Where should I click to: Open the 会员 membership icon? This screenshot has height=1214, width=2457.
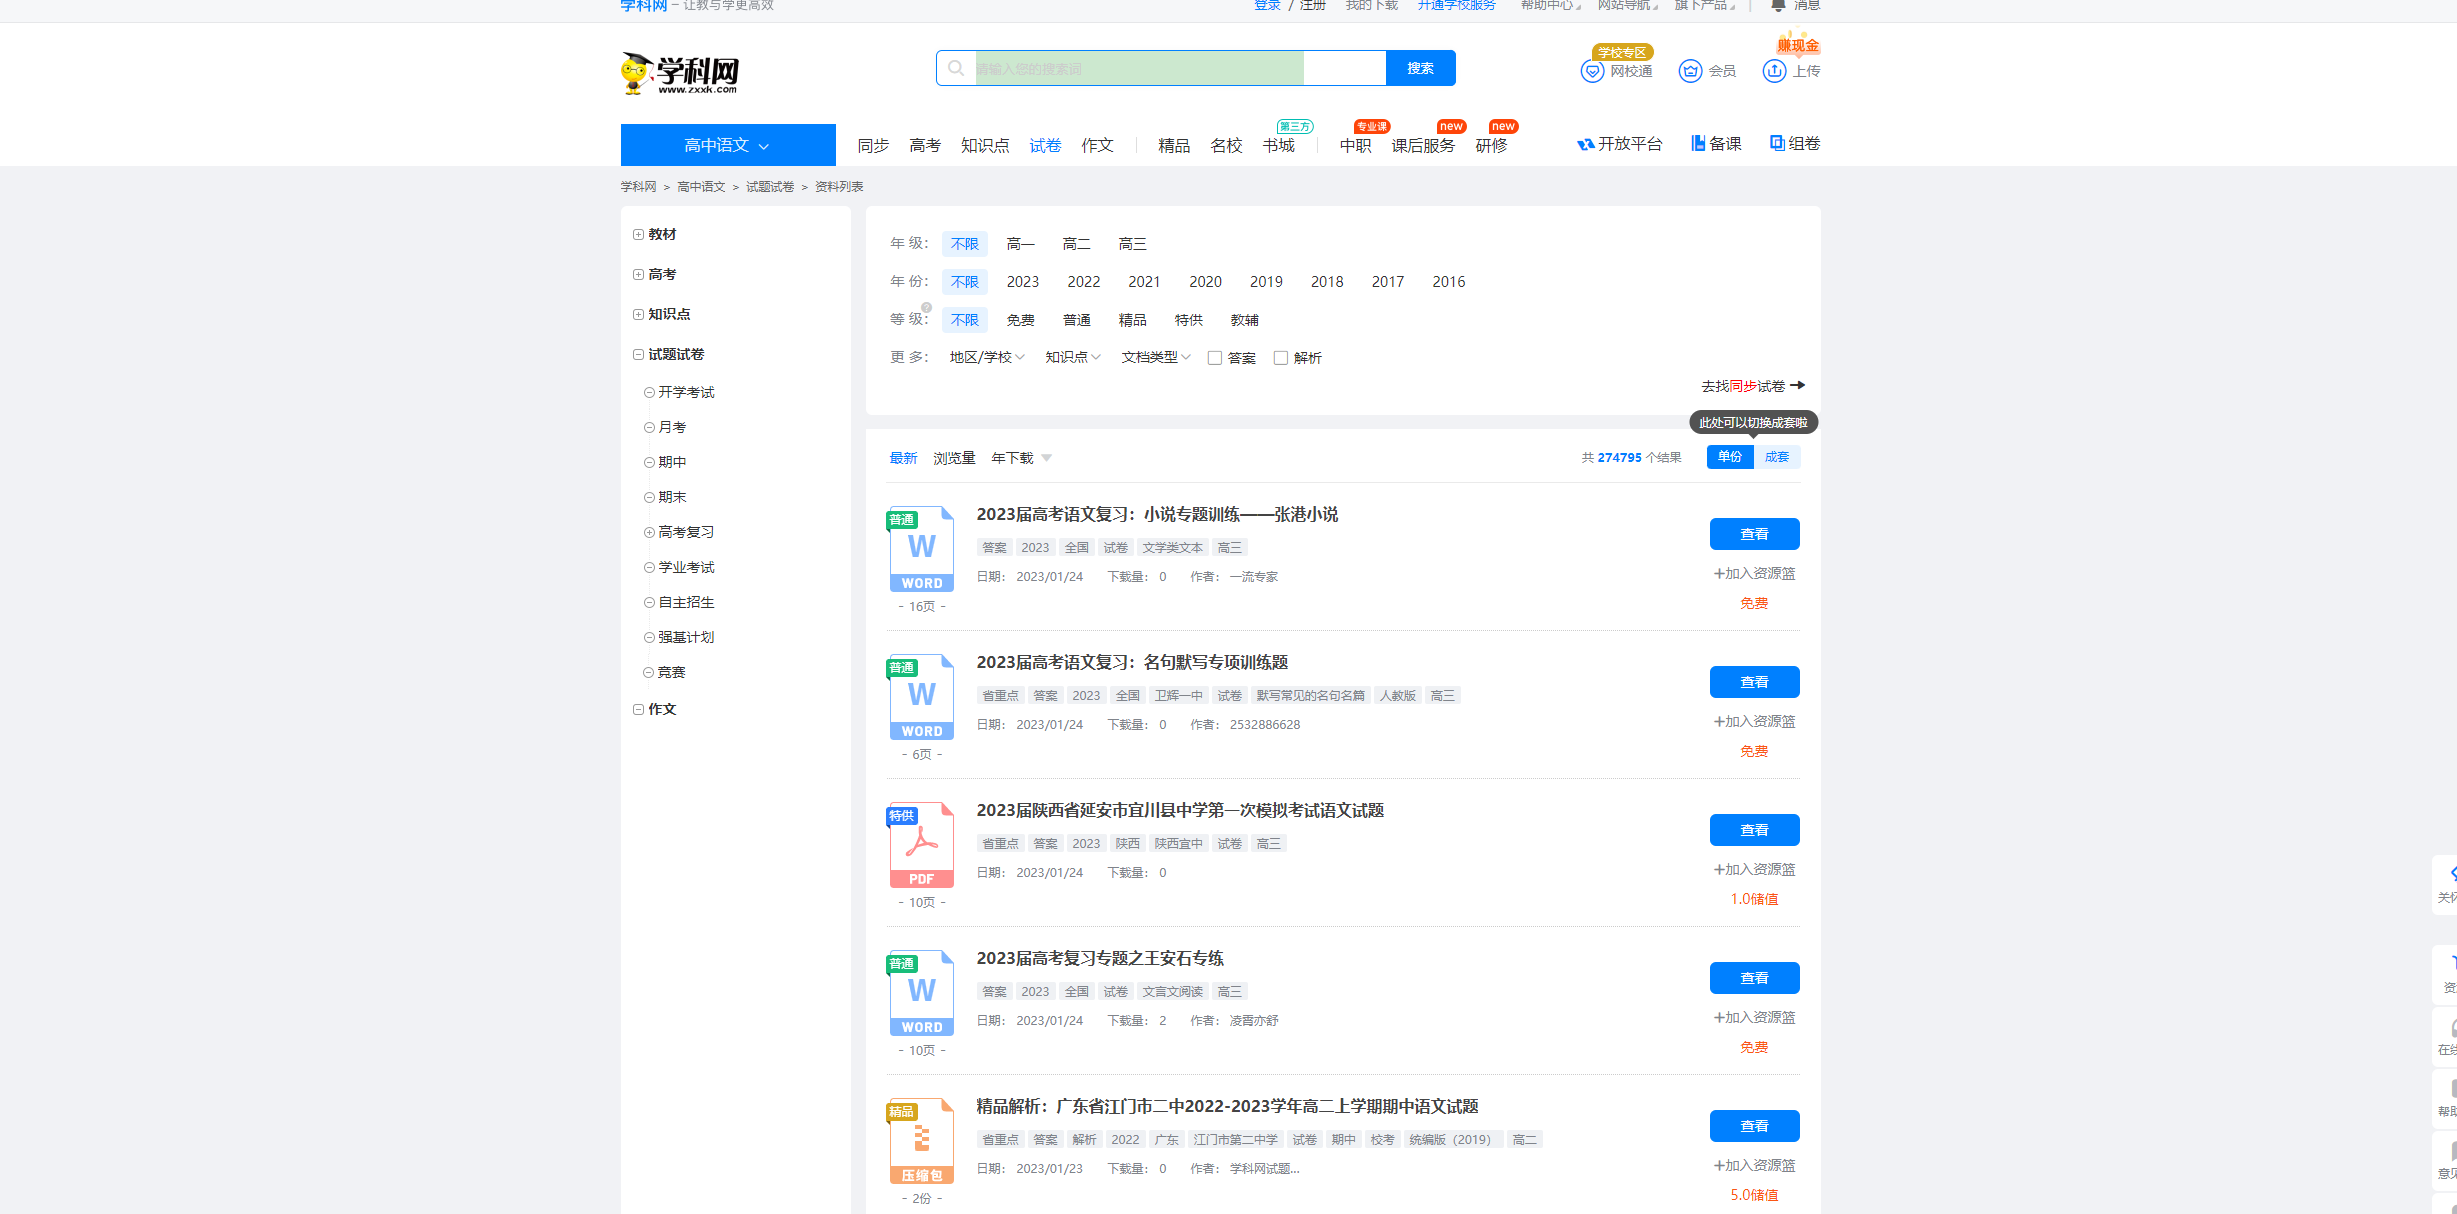point(1690,71)
